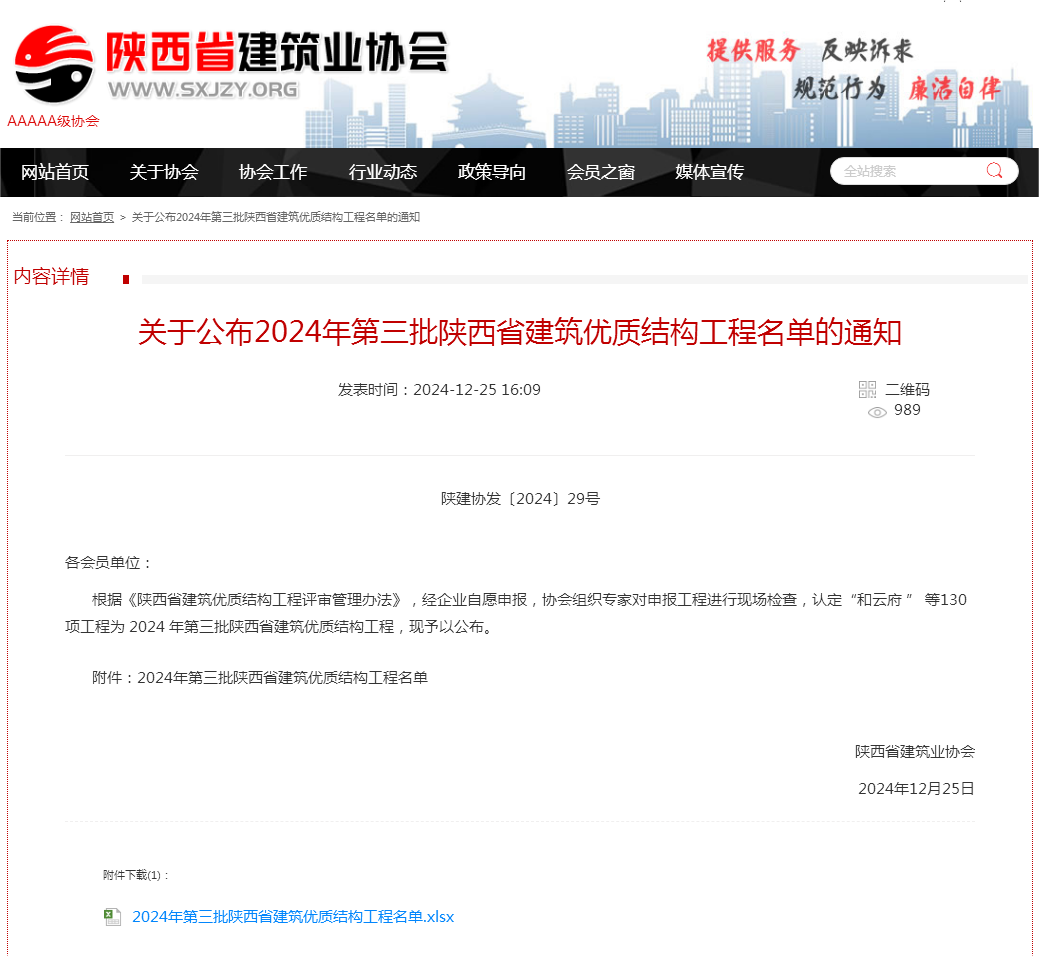This screenshot has height=956, width=1039.
Task: Click the Excel file icon beside attachment
Action: (x=113, y=917)
